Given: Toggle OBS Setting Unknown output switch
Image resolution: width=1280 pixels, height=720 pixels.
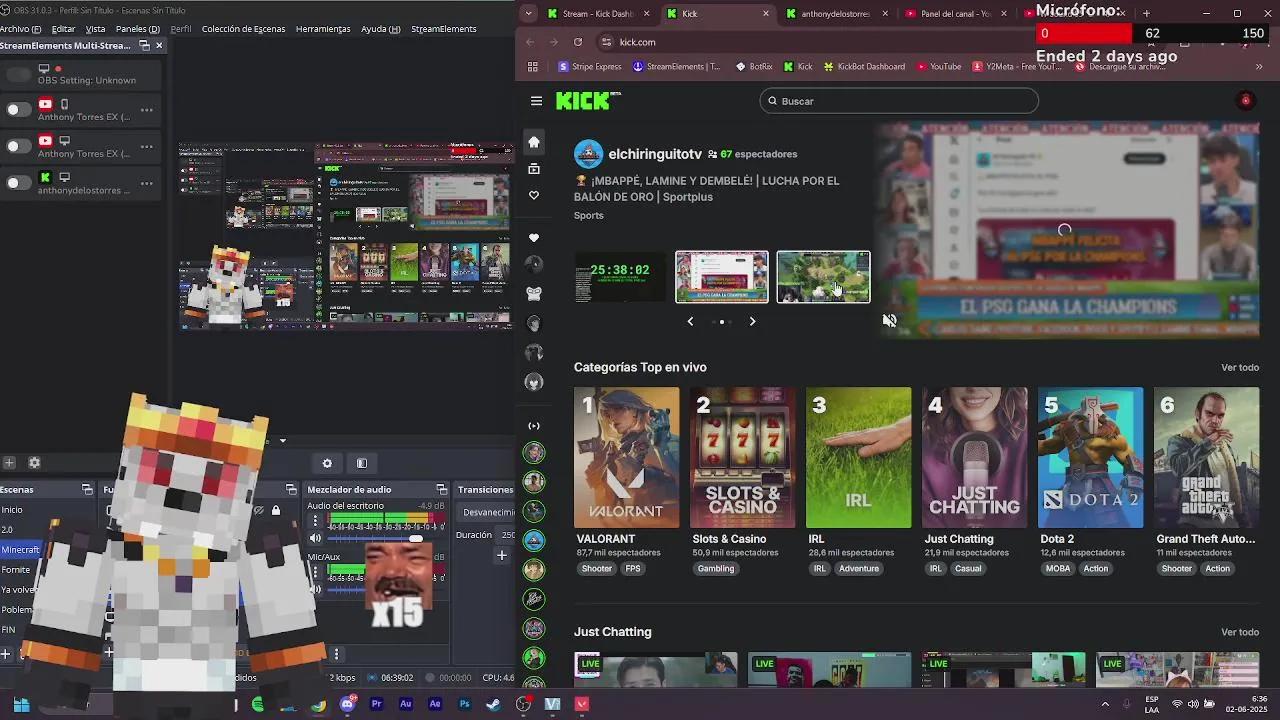Looking at the screenshot, I should 18,74.
